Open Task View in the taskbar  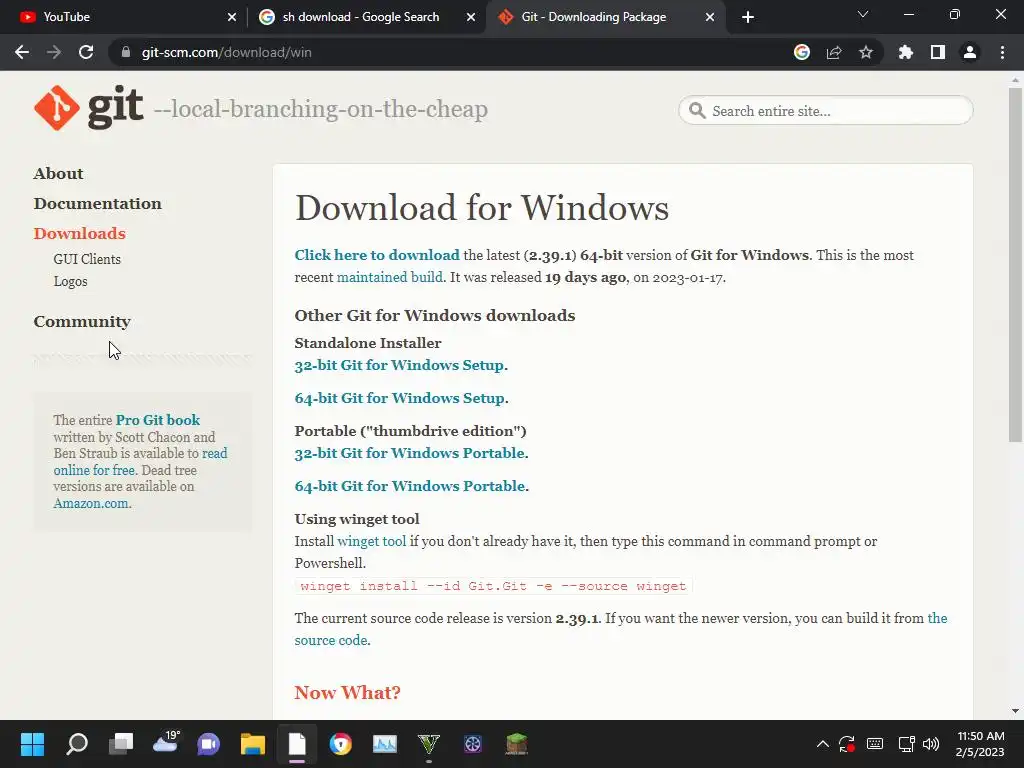pos(121,744)
